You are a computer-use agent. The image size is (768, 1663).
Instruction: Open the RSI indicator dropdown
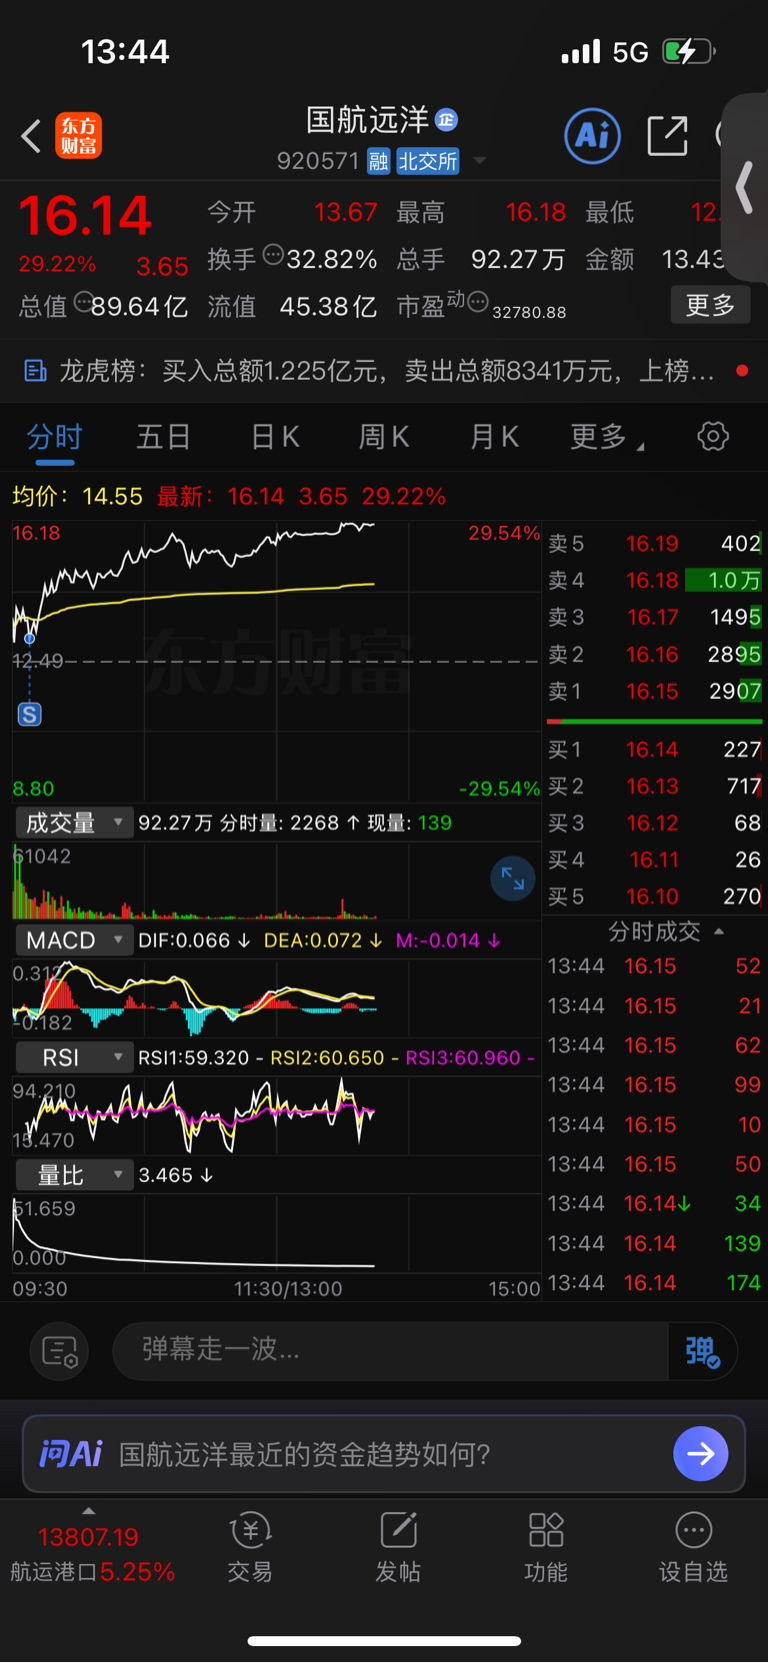(x=74, y=1058)
